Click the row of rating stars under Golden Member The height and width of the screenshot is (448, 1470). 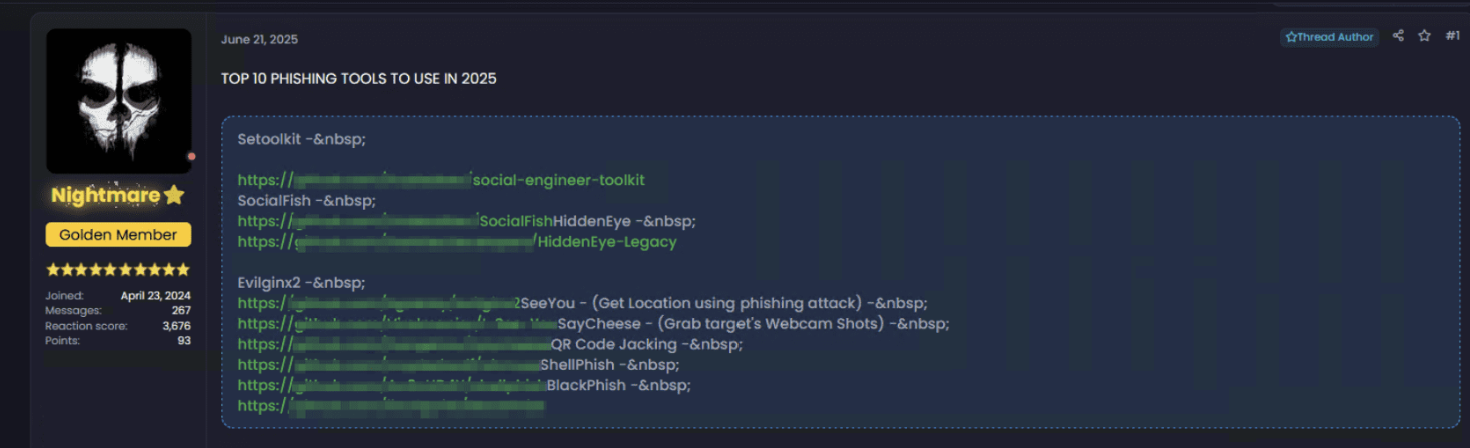118,270
